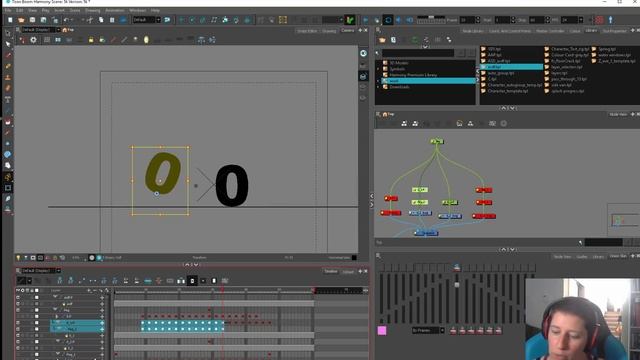Click the Copy icon in the top toolbar
640x360 pixels.
pyautogui.click(x=101, y=20)
